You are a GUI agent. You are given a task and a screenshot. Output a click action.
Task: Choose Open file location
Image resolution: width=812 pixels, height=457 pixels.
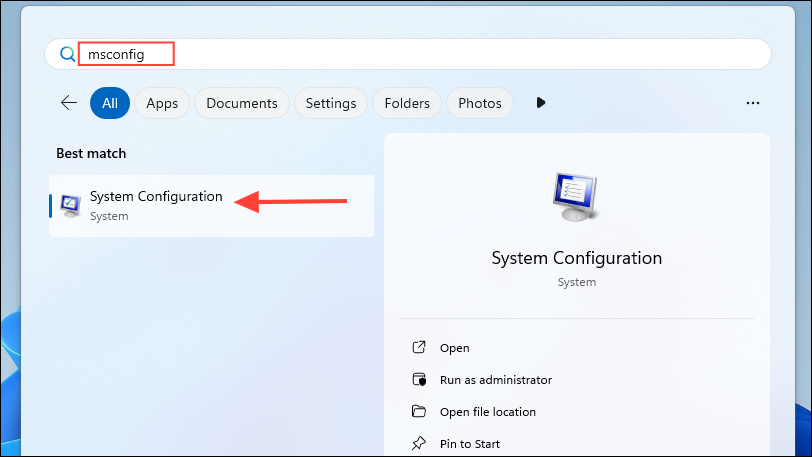(488, 412)
